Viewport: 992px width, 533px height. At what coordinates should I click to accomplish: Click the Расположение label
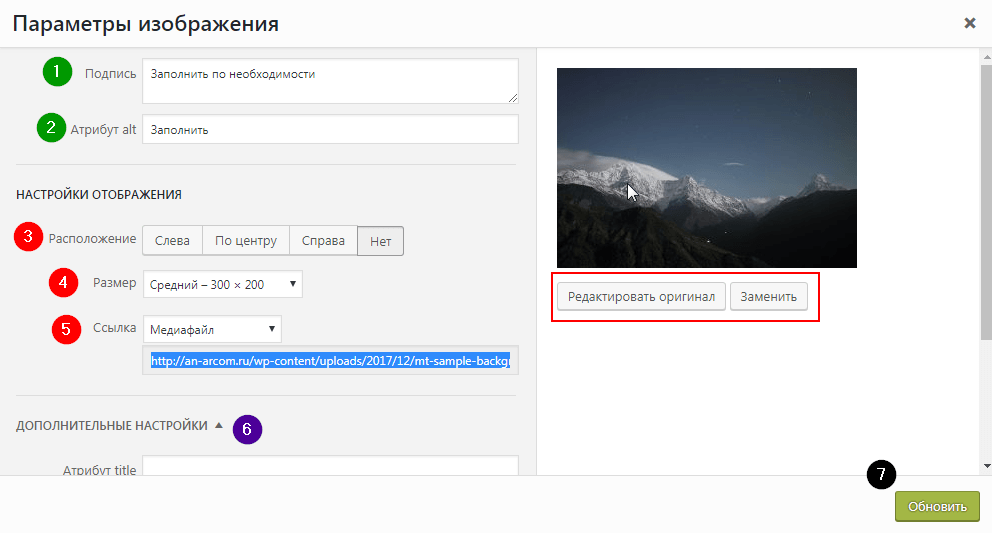92,239
